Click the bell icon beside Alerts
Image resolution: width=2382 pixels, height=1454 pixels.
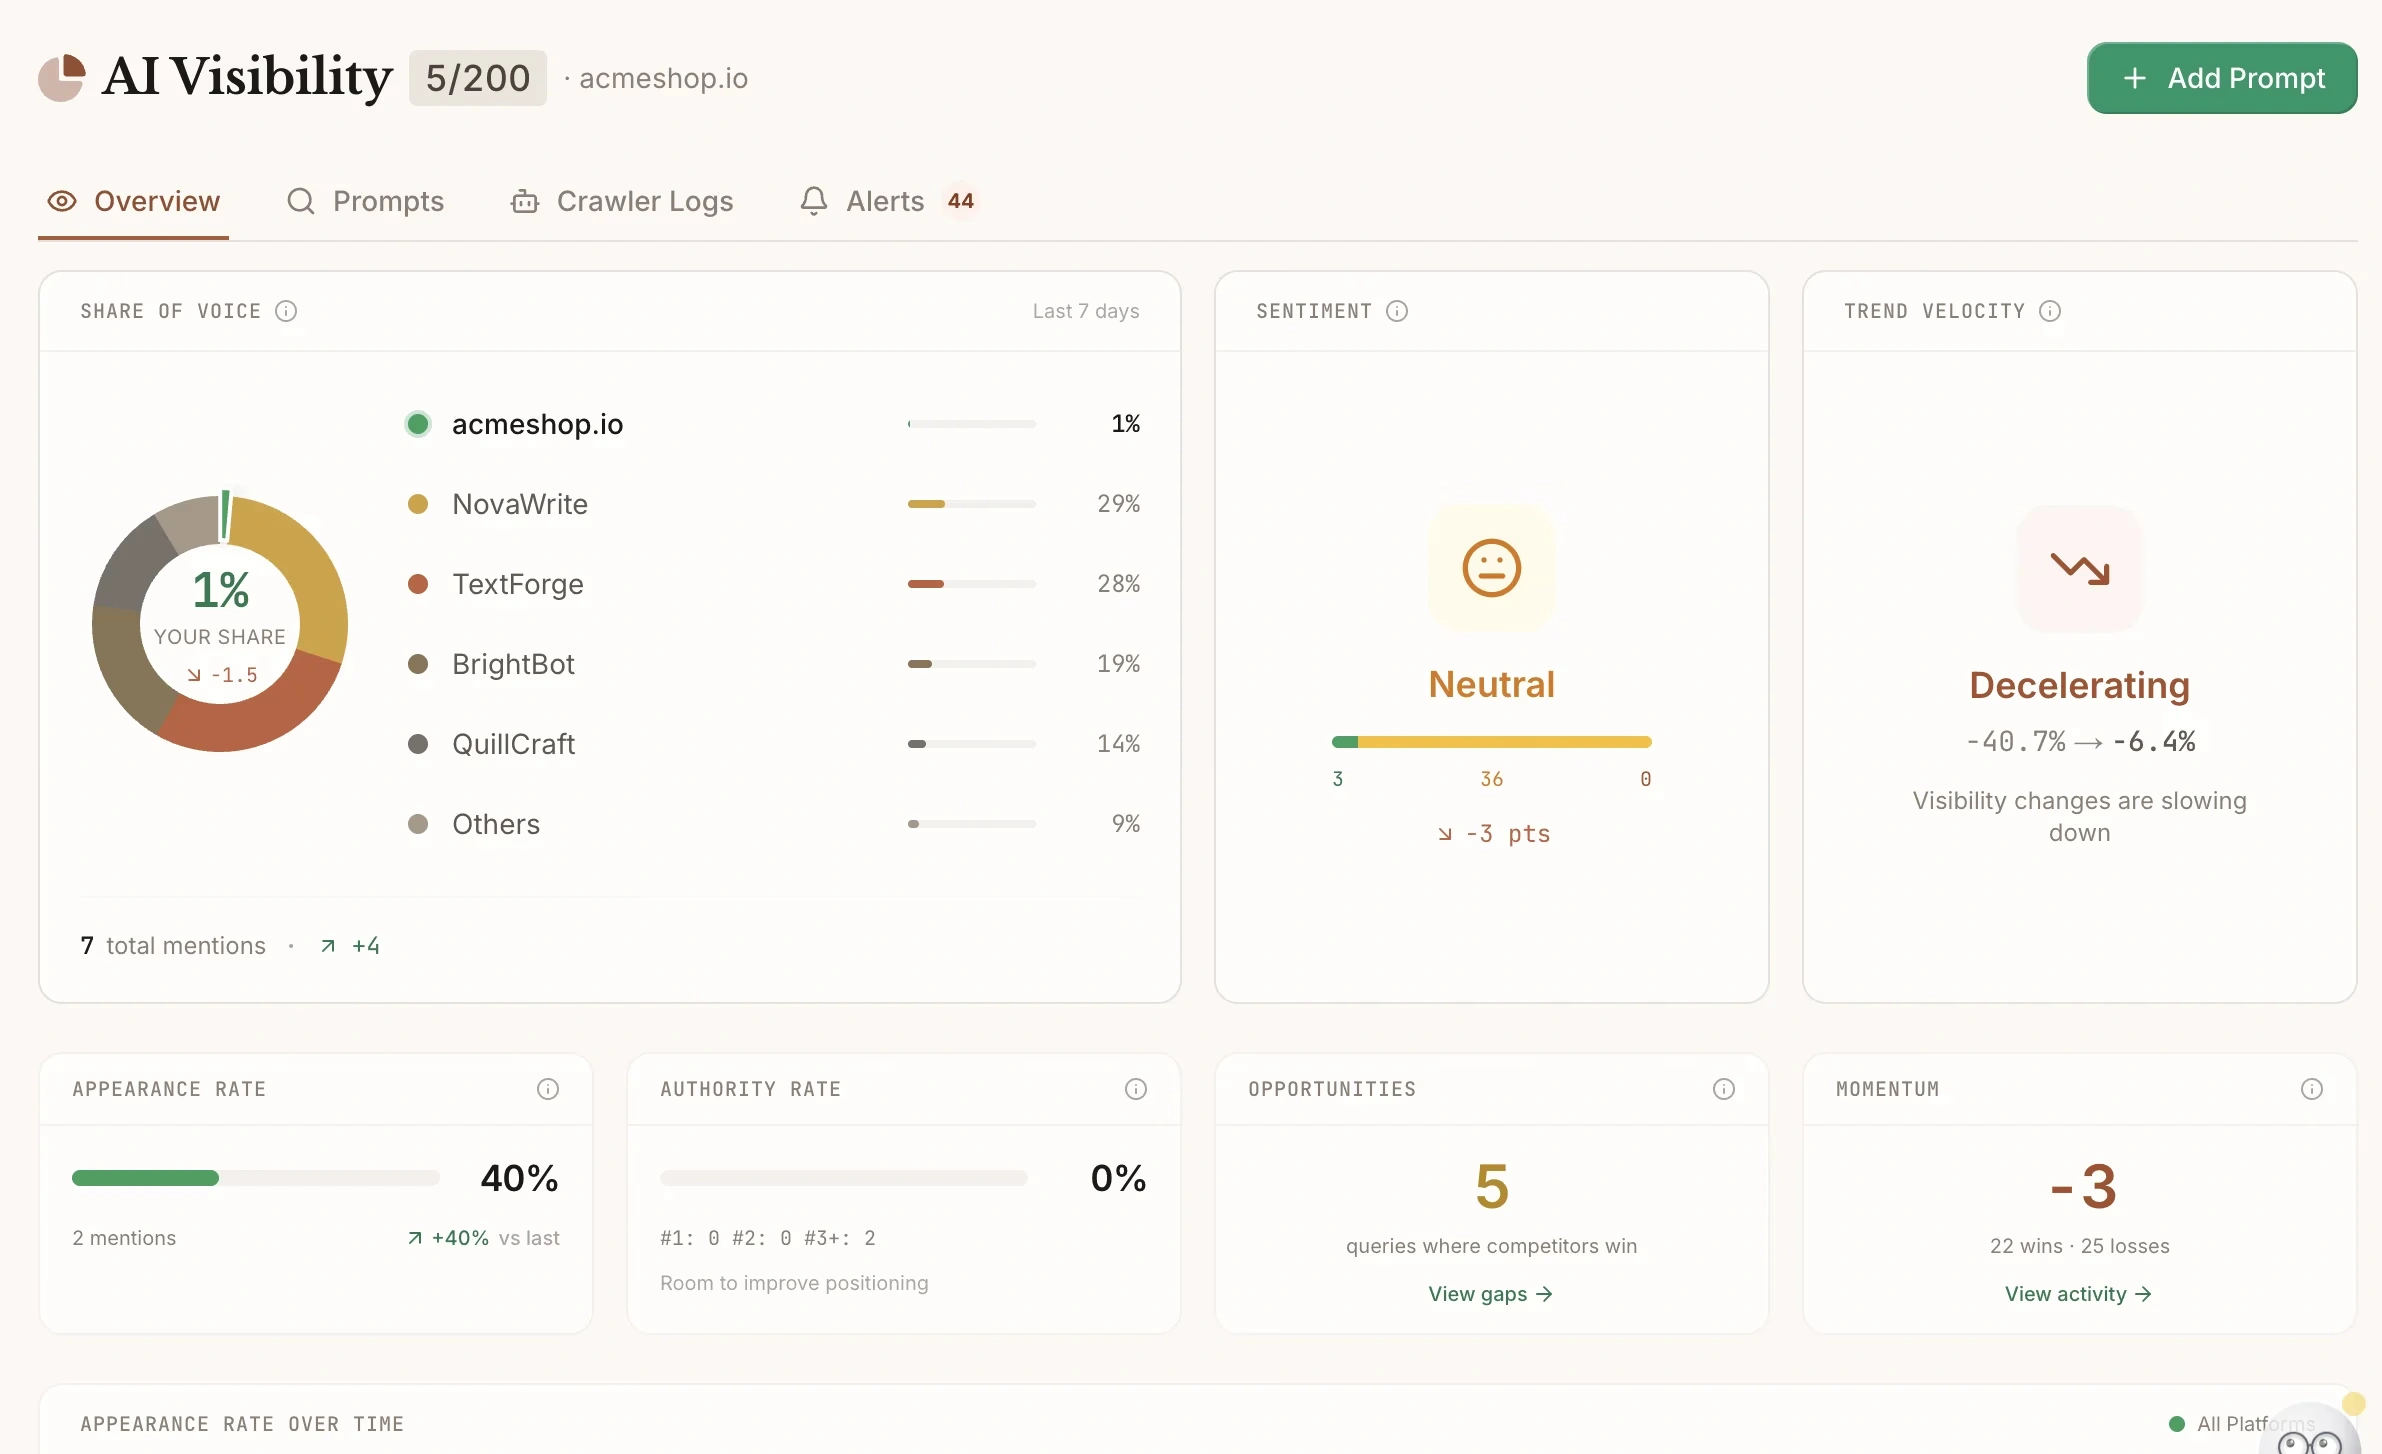pos(813,201)
